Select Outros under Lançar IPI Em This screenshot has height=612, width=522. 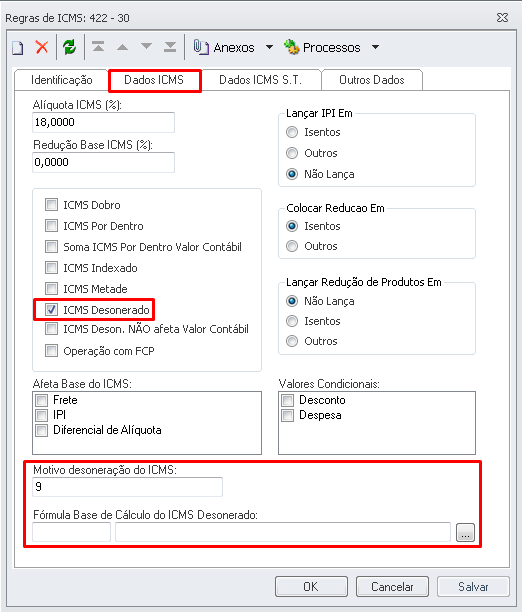coord(292,153)
